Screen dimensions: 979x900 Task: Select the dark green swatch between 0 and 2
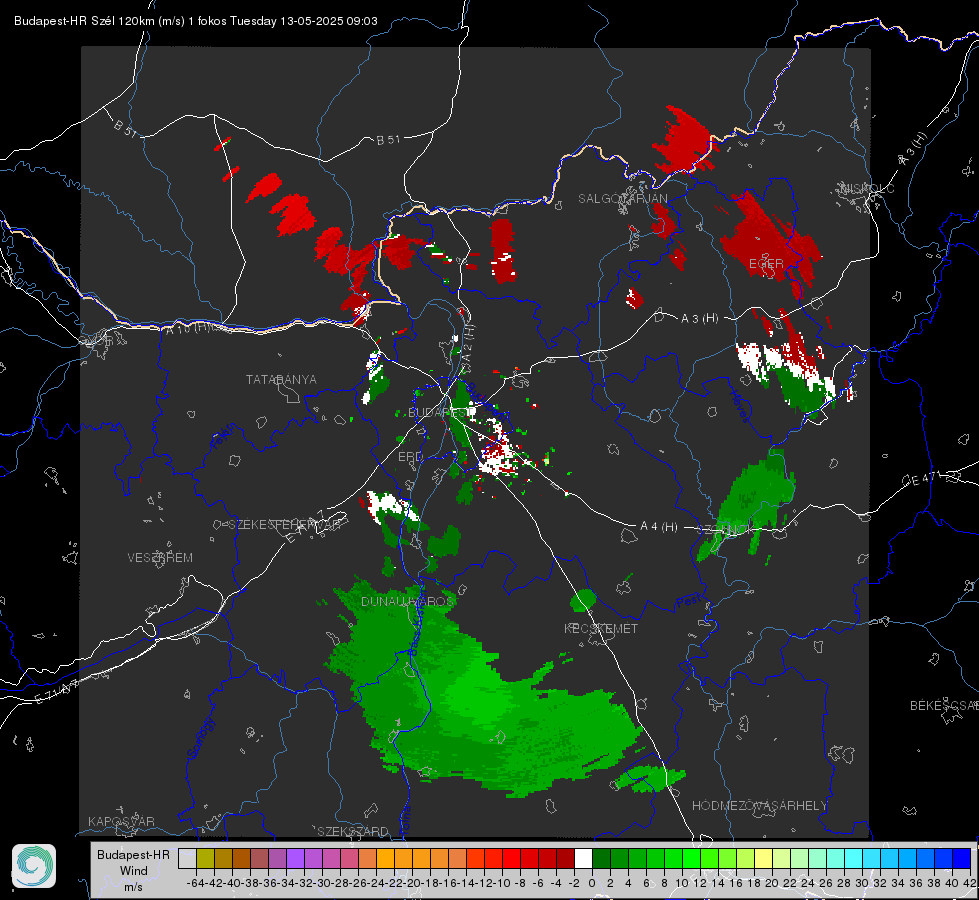601,859
